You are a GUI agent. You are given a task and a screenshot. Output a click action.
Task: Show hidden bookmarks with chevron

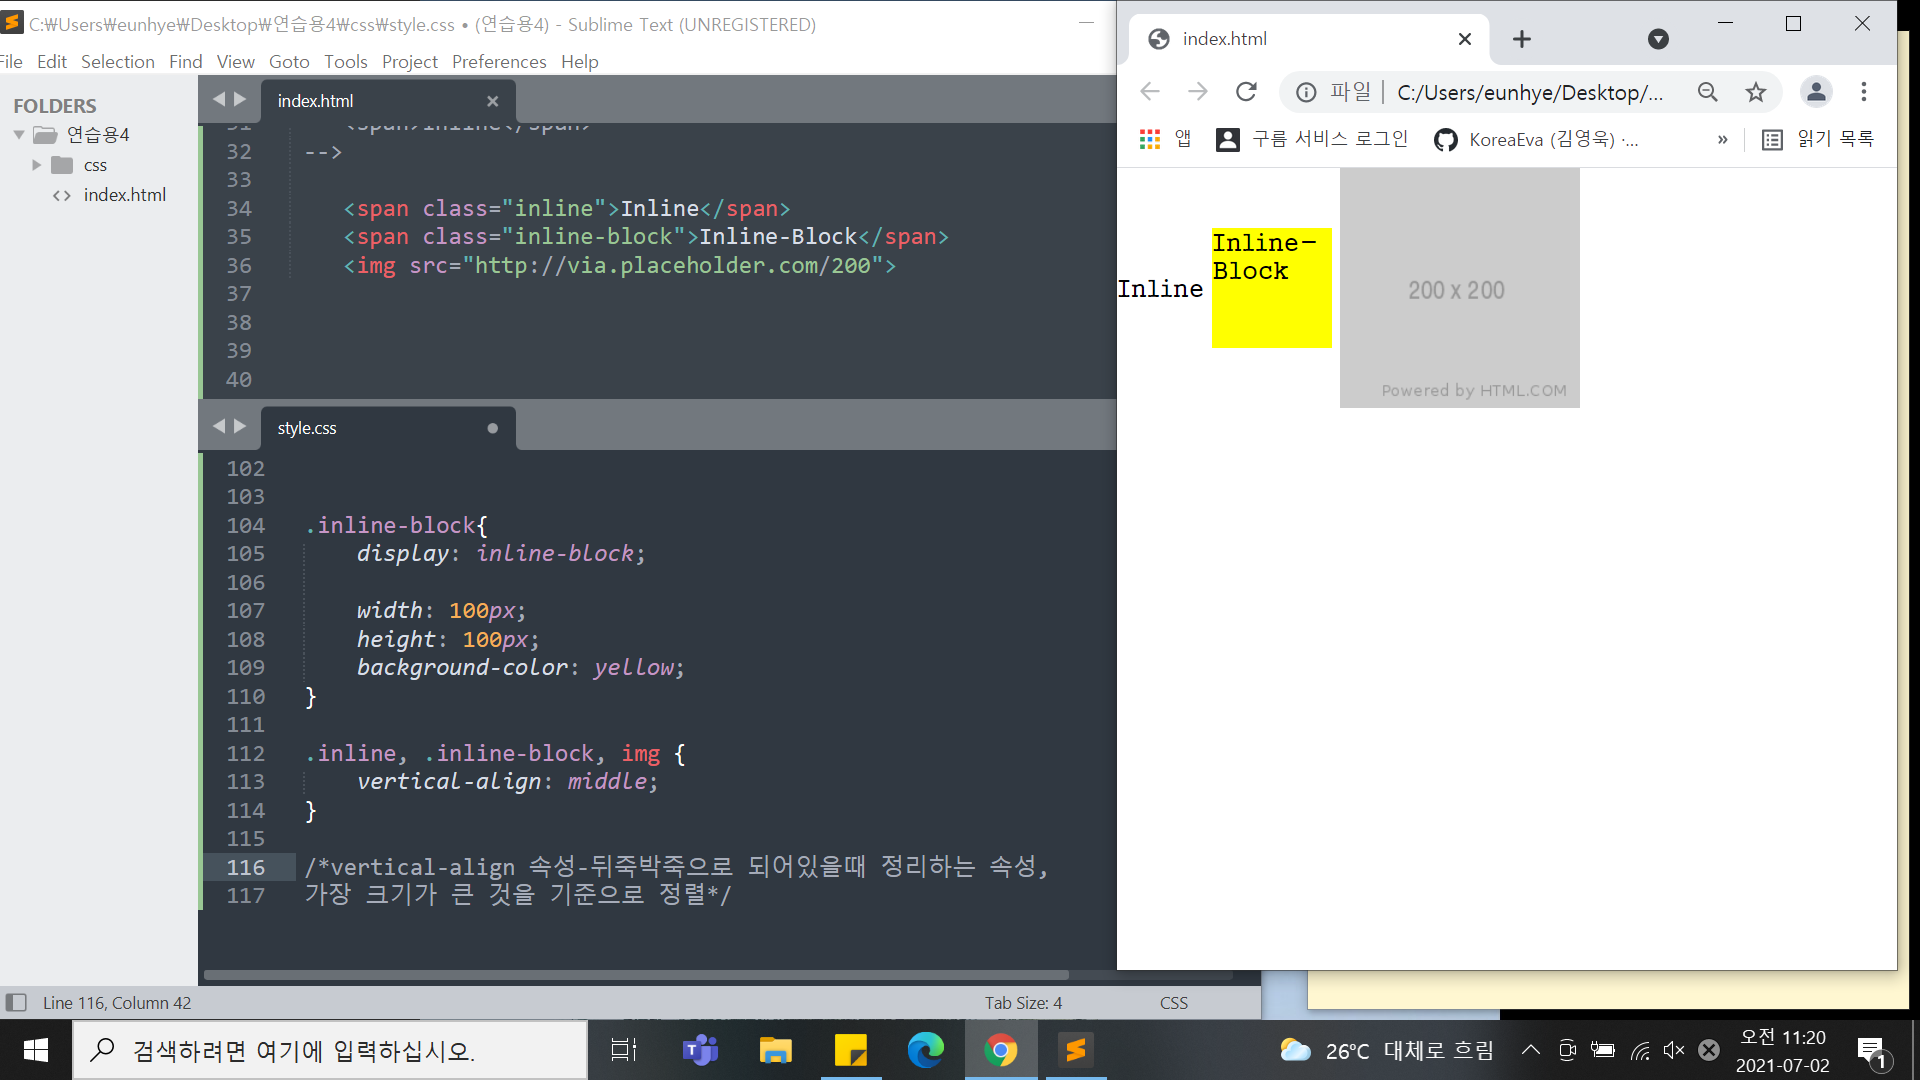click(1722, 139)
